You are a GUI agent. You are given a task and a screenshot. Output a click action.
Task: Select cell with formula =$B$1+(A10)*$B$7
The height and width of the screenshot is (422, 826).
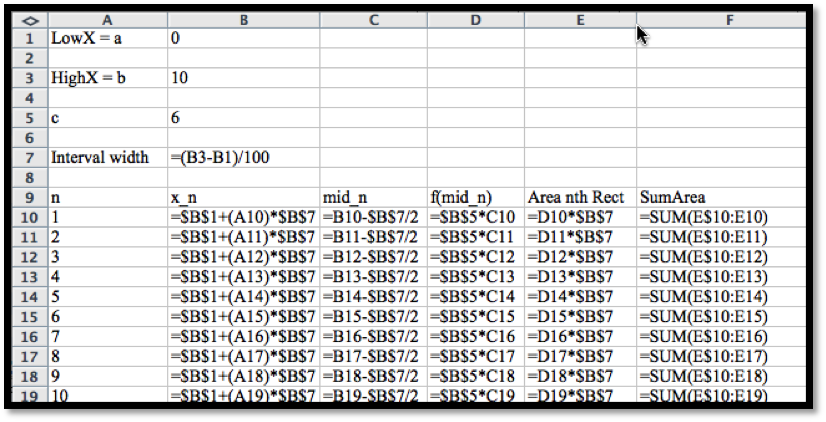tap(243, 217)
